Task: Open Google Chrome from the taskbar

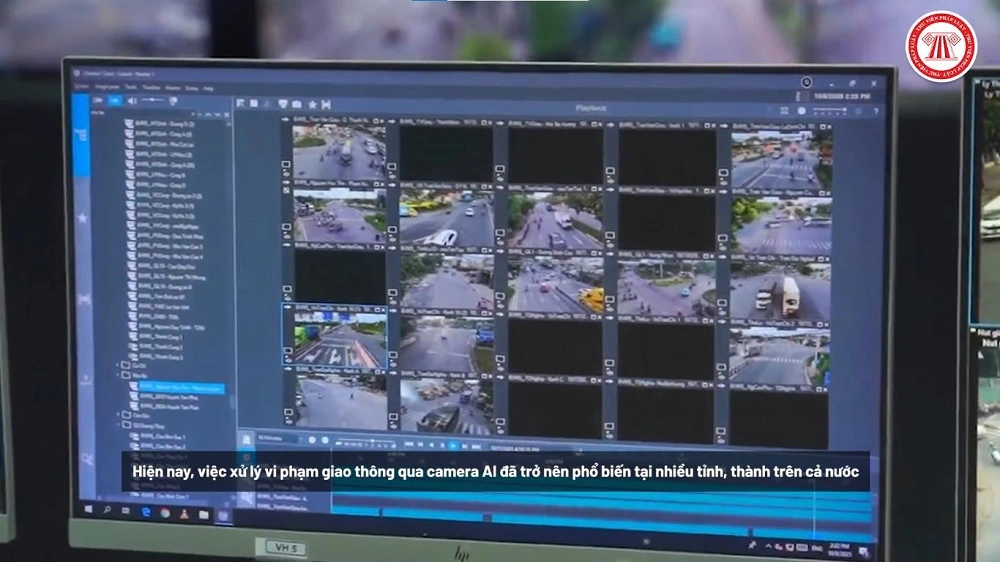Action: [x=165, y=513]
